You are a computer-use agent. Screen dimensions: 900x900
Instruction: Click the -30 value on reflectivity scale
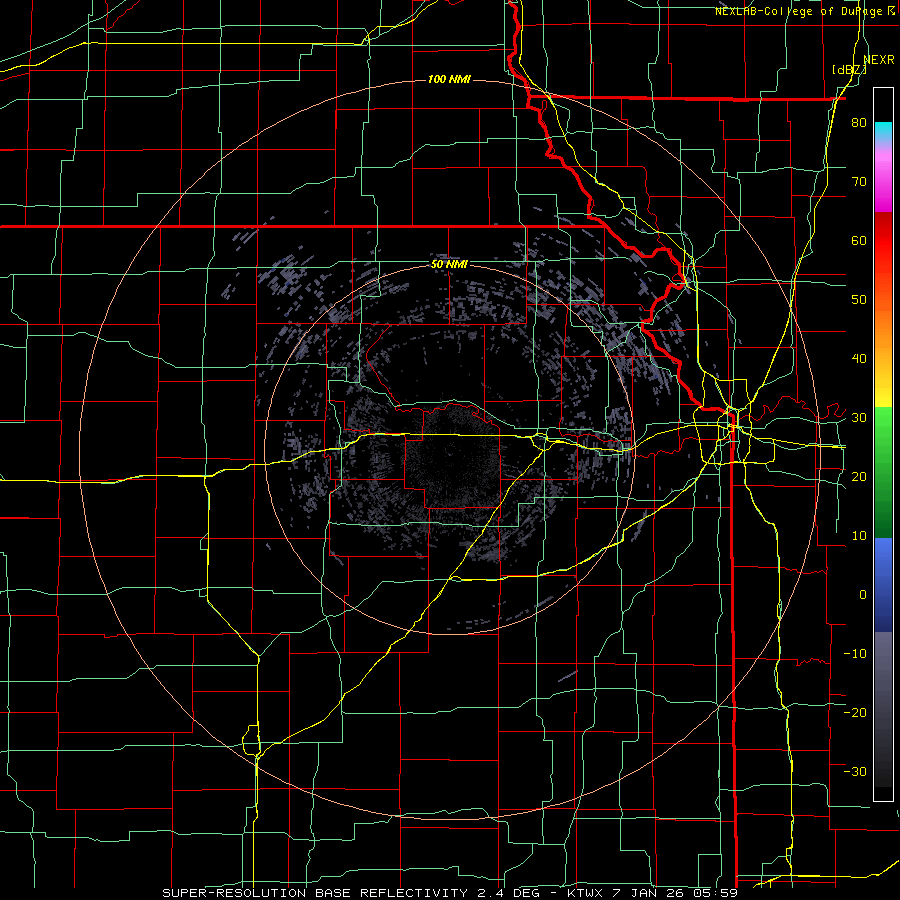pyautogui.click(x=855, y=771)
